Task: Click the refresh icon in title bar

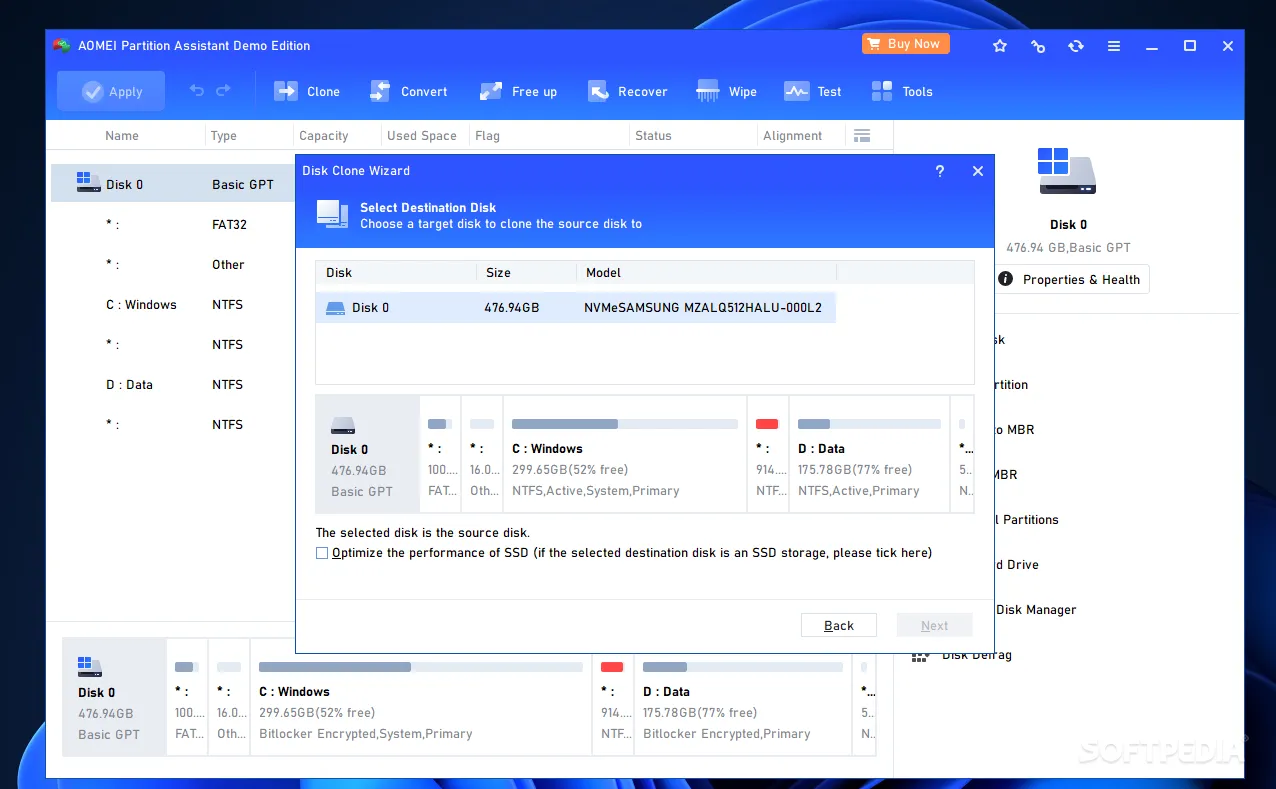Action: pyautogui.click(x=1075, y=46)
